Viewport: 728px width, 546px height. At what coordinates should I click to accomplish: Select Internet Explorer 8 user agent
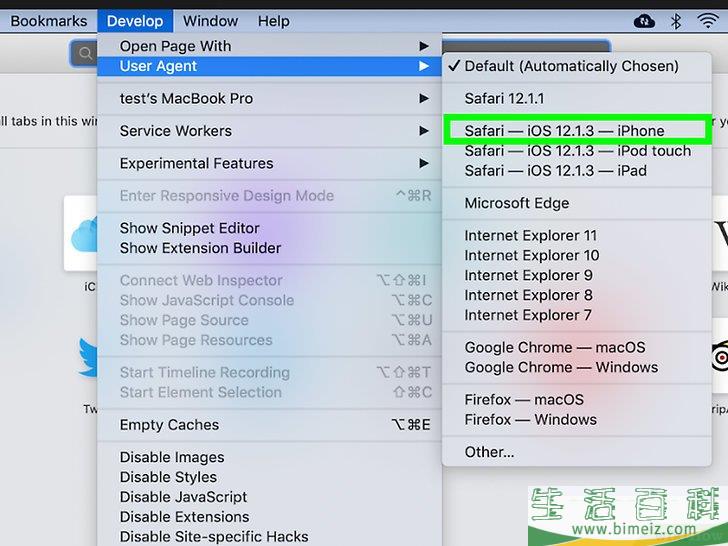click(577, 295)
